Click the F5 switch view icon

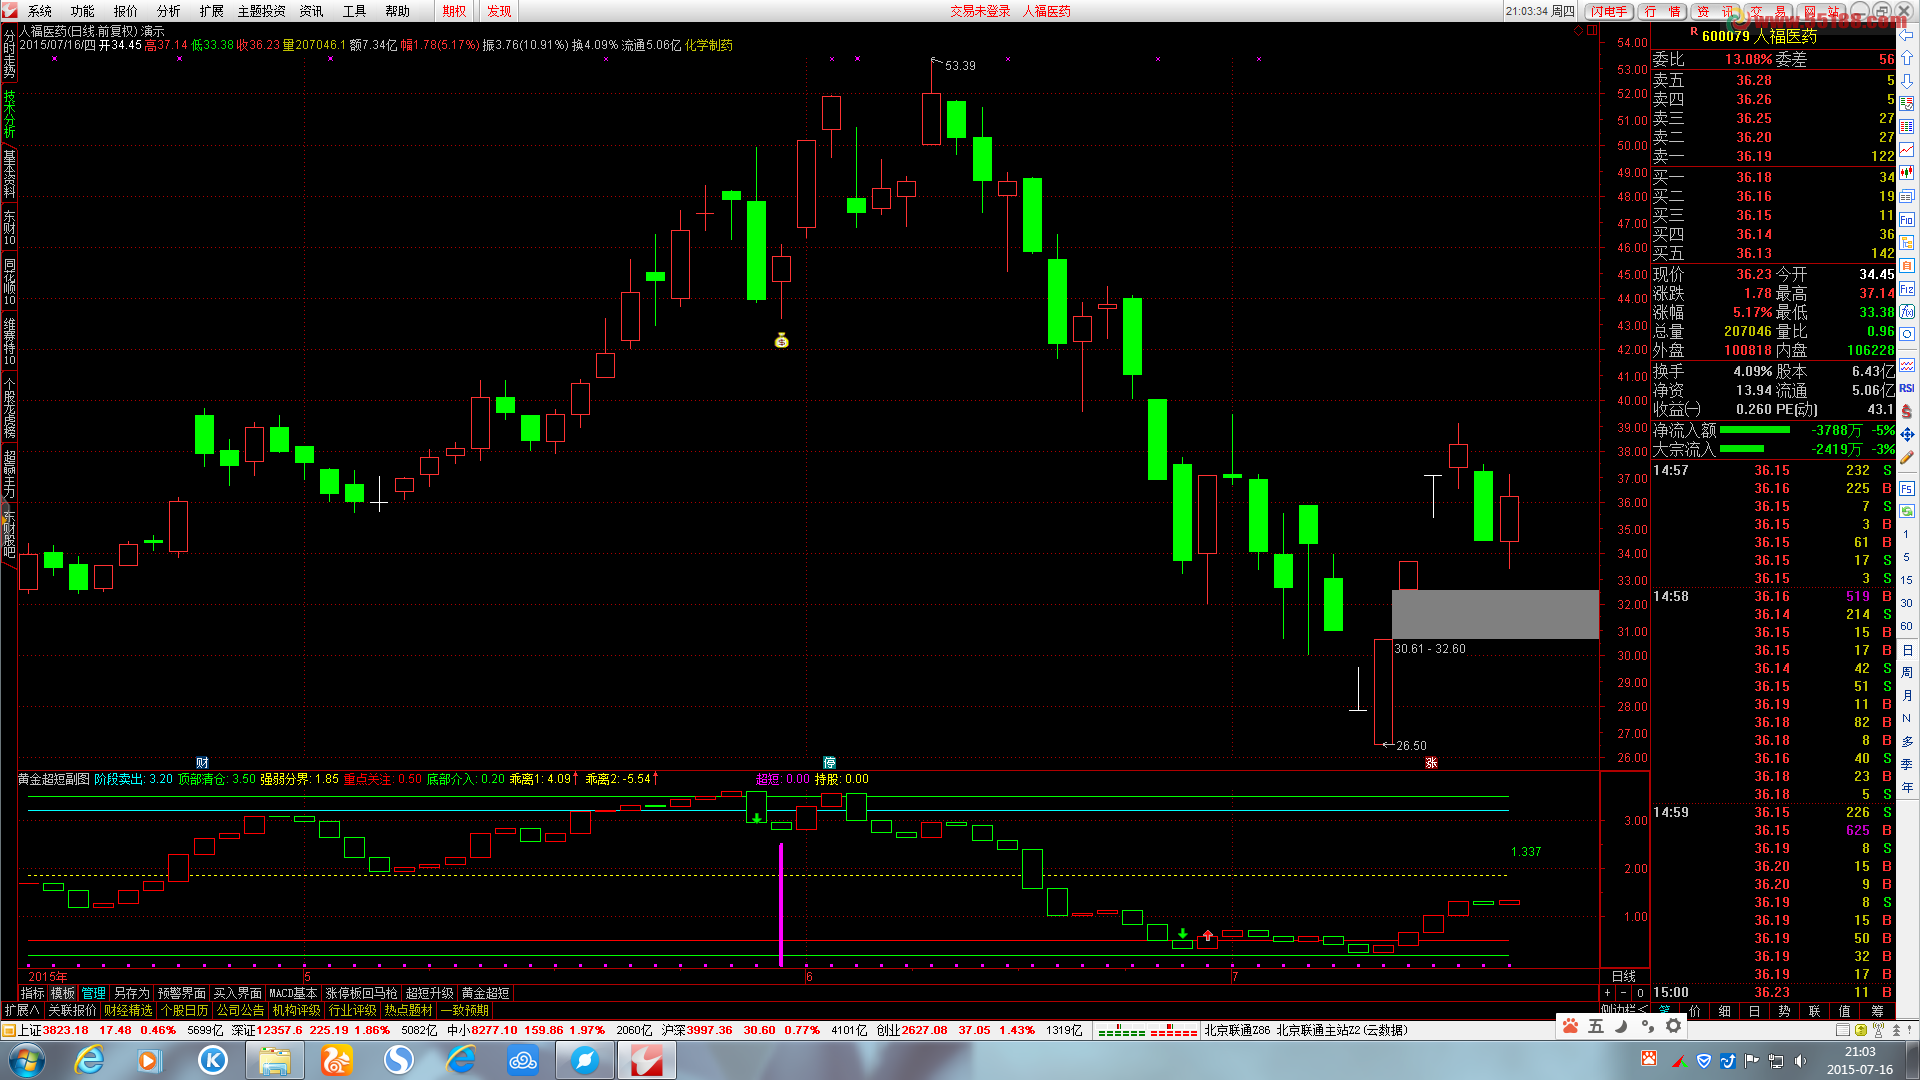point(1907,488)
